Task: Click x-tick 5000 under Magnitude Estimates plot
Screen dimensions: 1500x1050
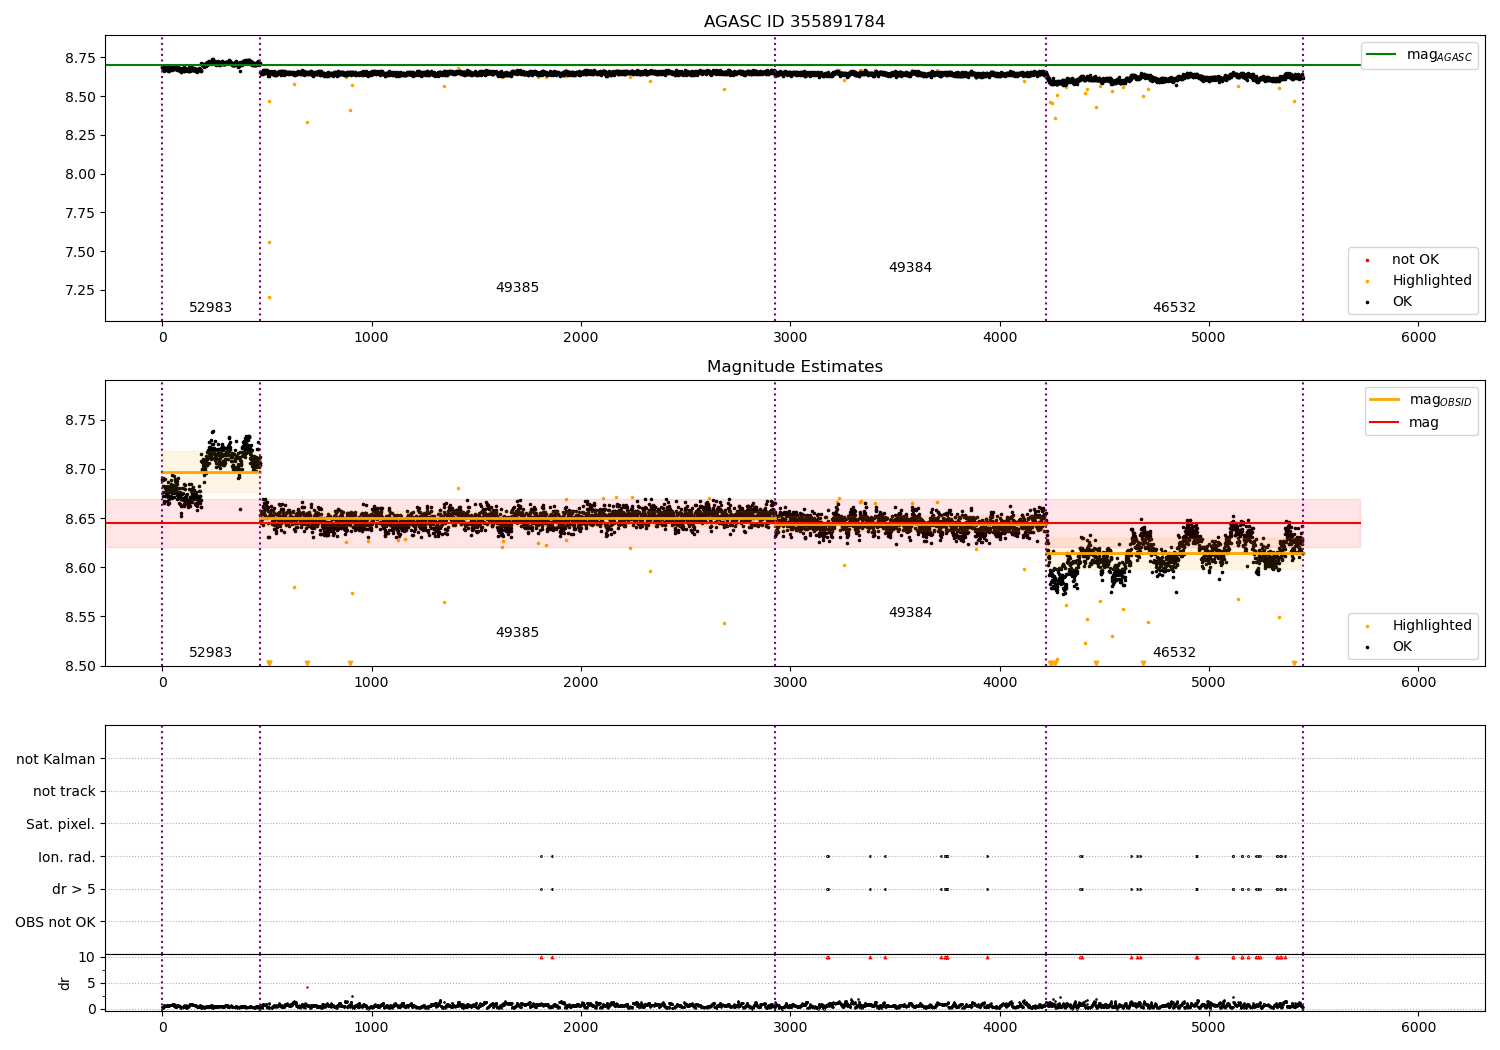Action: 1209,683
